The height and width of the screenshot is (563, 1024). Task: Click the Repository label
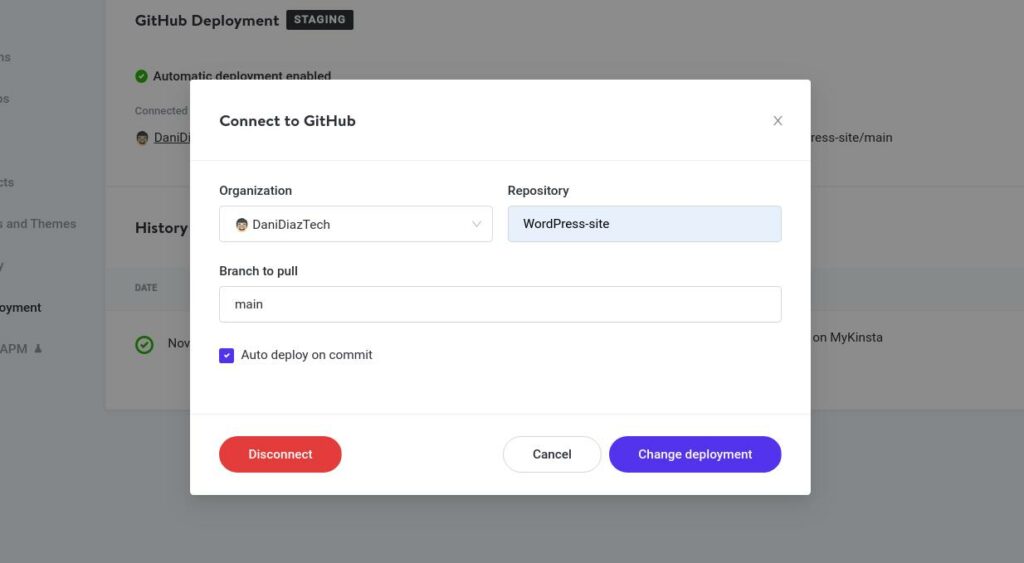[x=538, y=191]
